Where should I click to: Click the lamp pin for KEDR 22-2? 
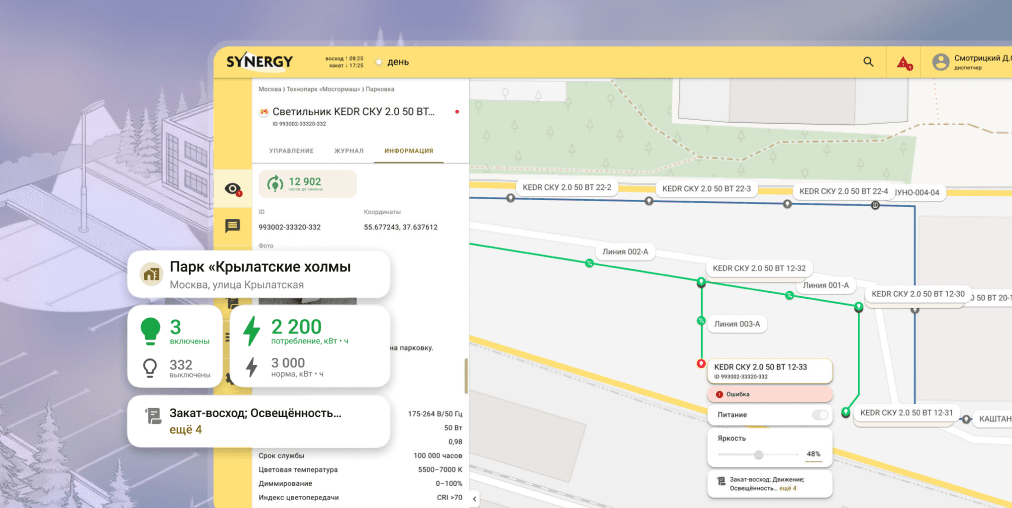(x=511, y=198)
